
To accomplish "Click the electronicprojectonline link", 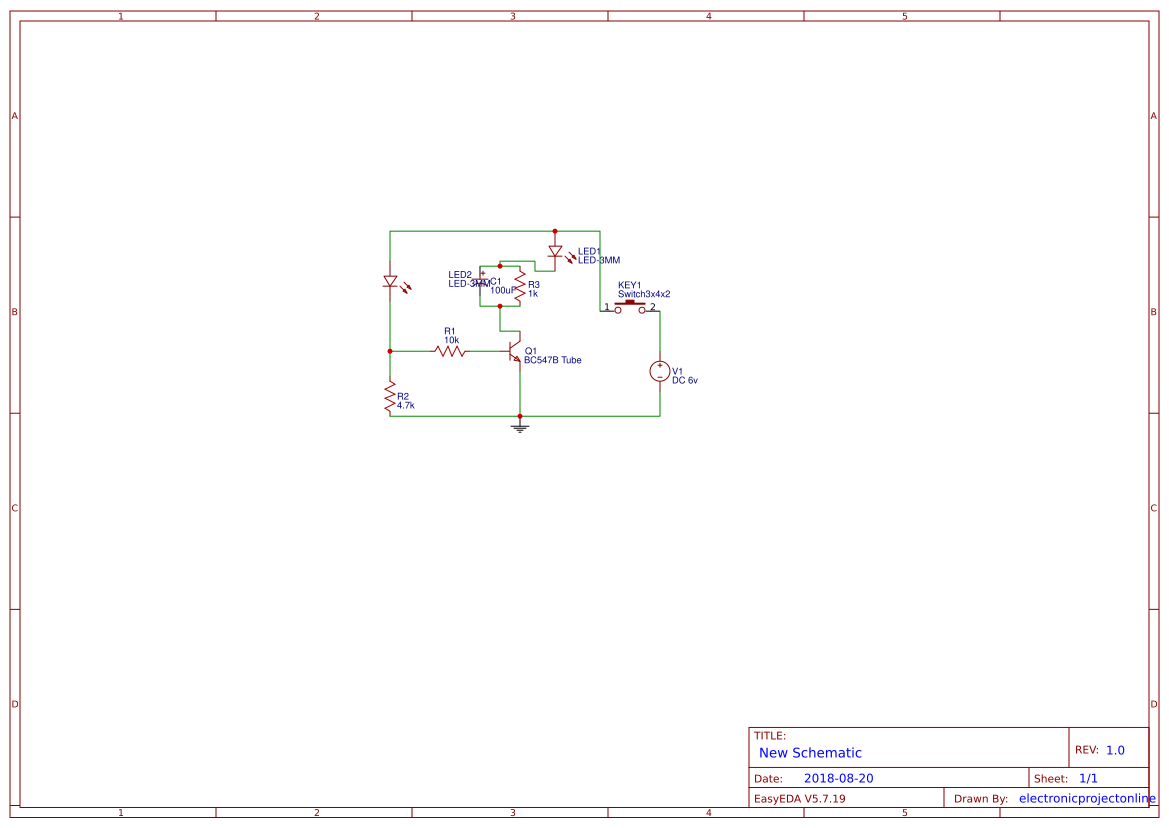I will 1084,798.
